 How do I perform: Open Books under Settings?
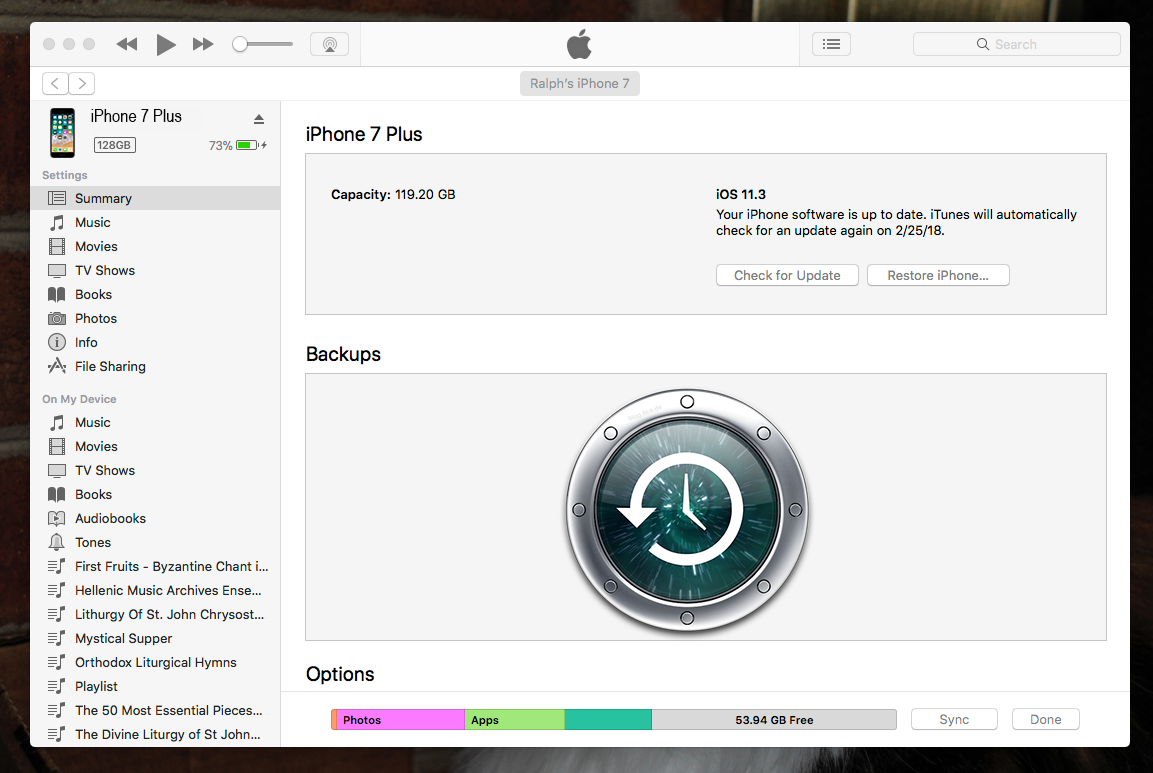point(155,294)
